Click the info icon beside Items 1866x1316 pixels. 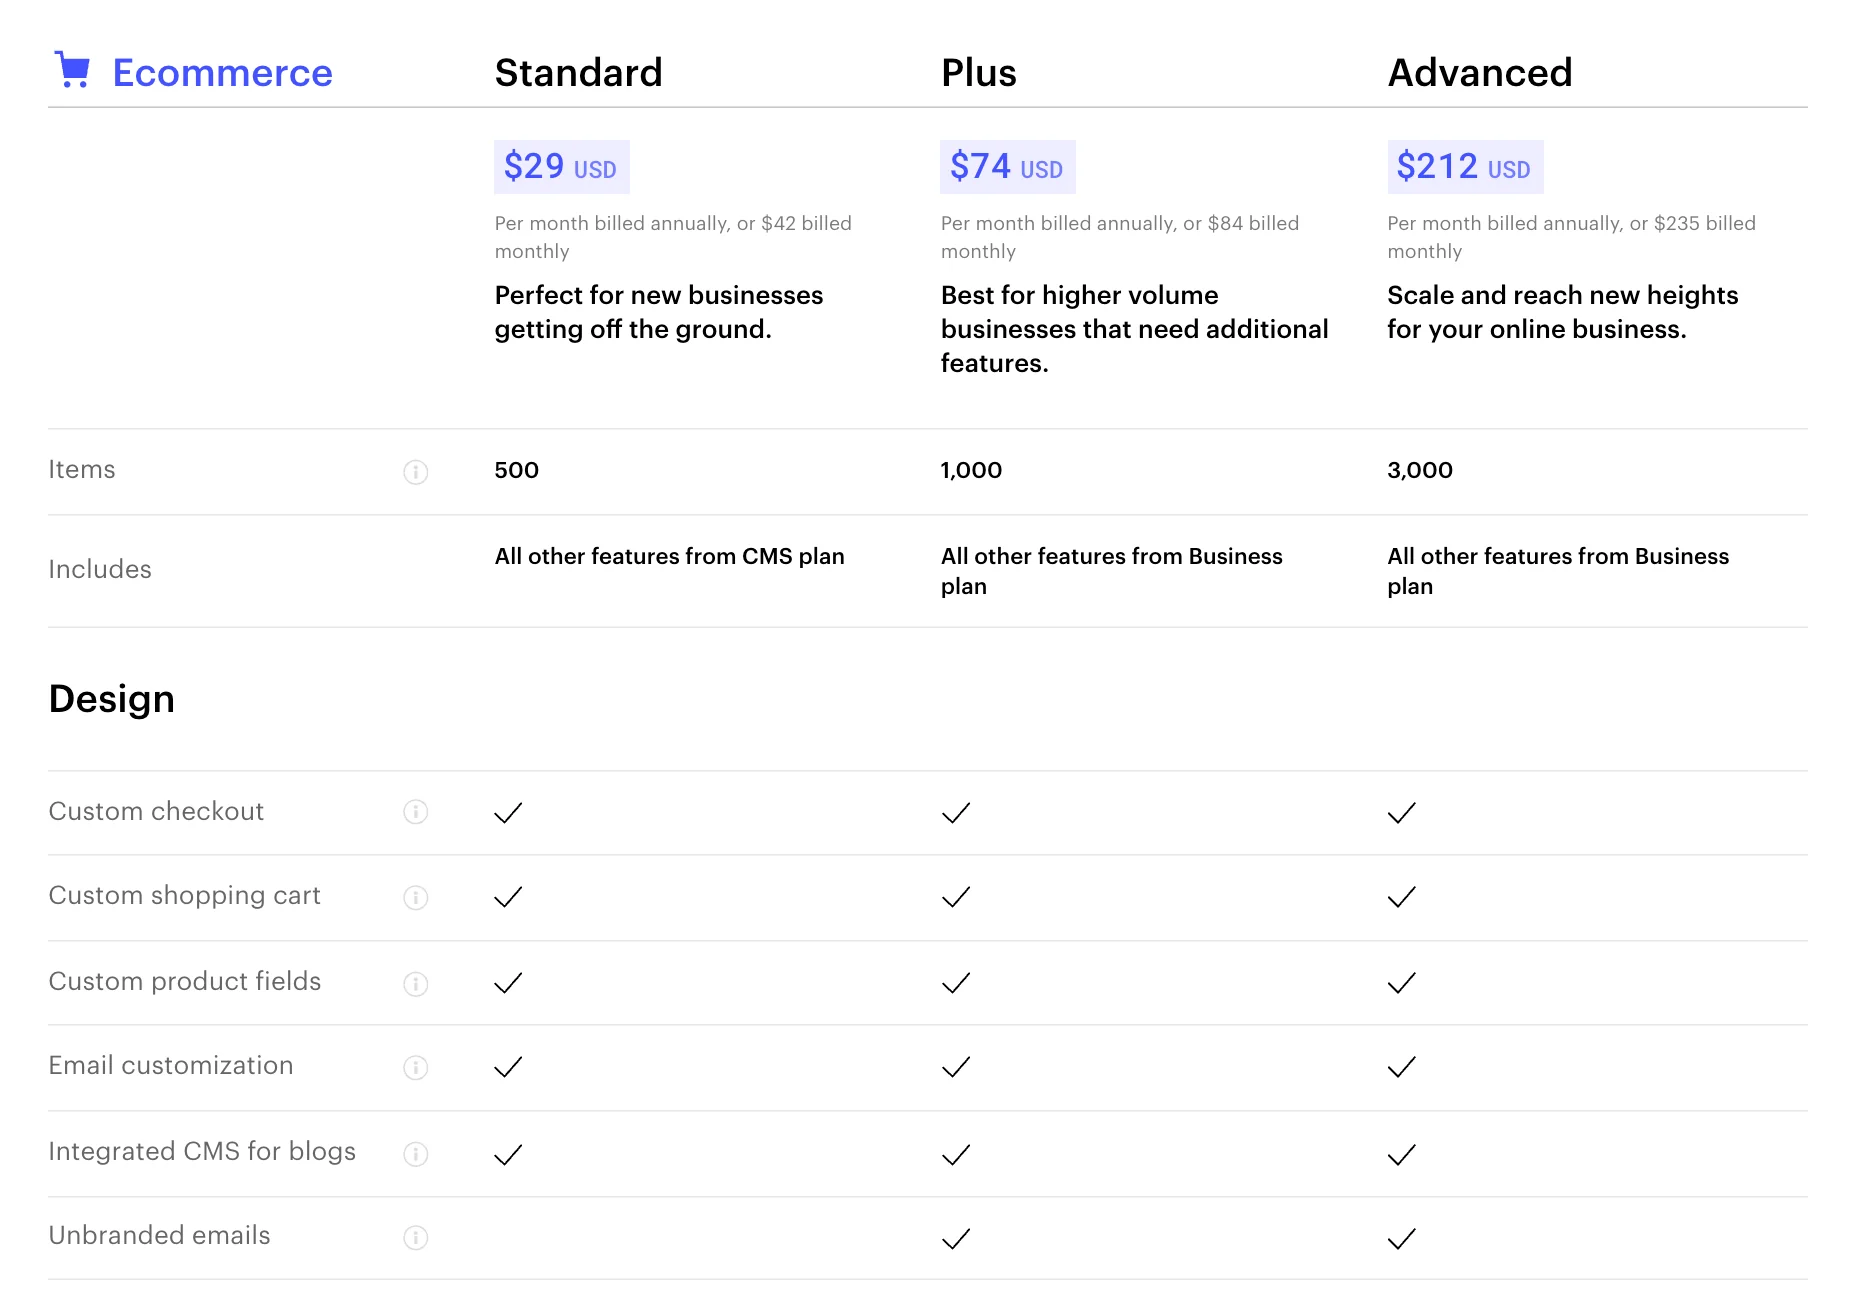pos(416,472)
